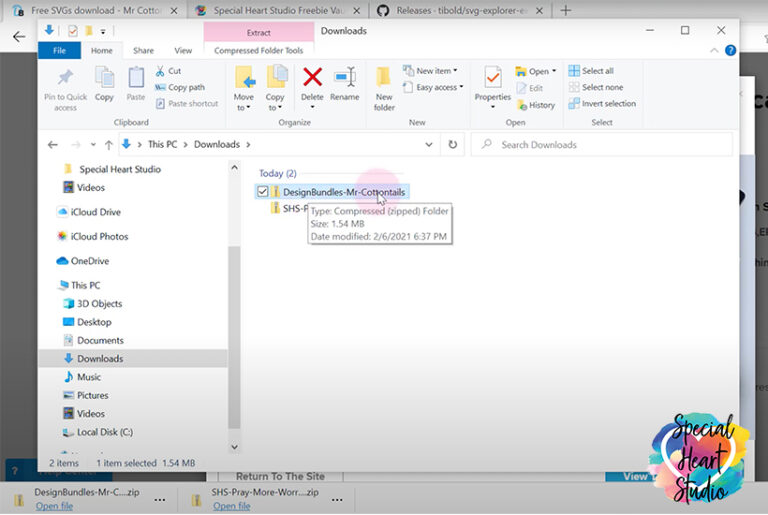The height and width of the screenshot is (515, 768).
Task: Click Select all in ribbon
Action: [x=591, y=71]
